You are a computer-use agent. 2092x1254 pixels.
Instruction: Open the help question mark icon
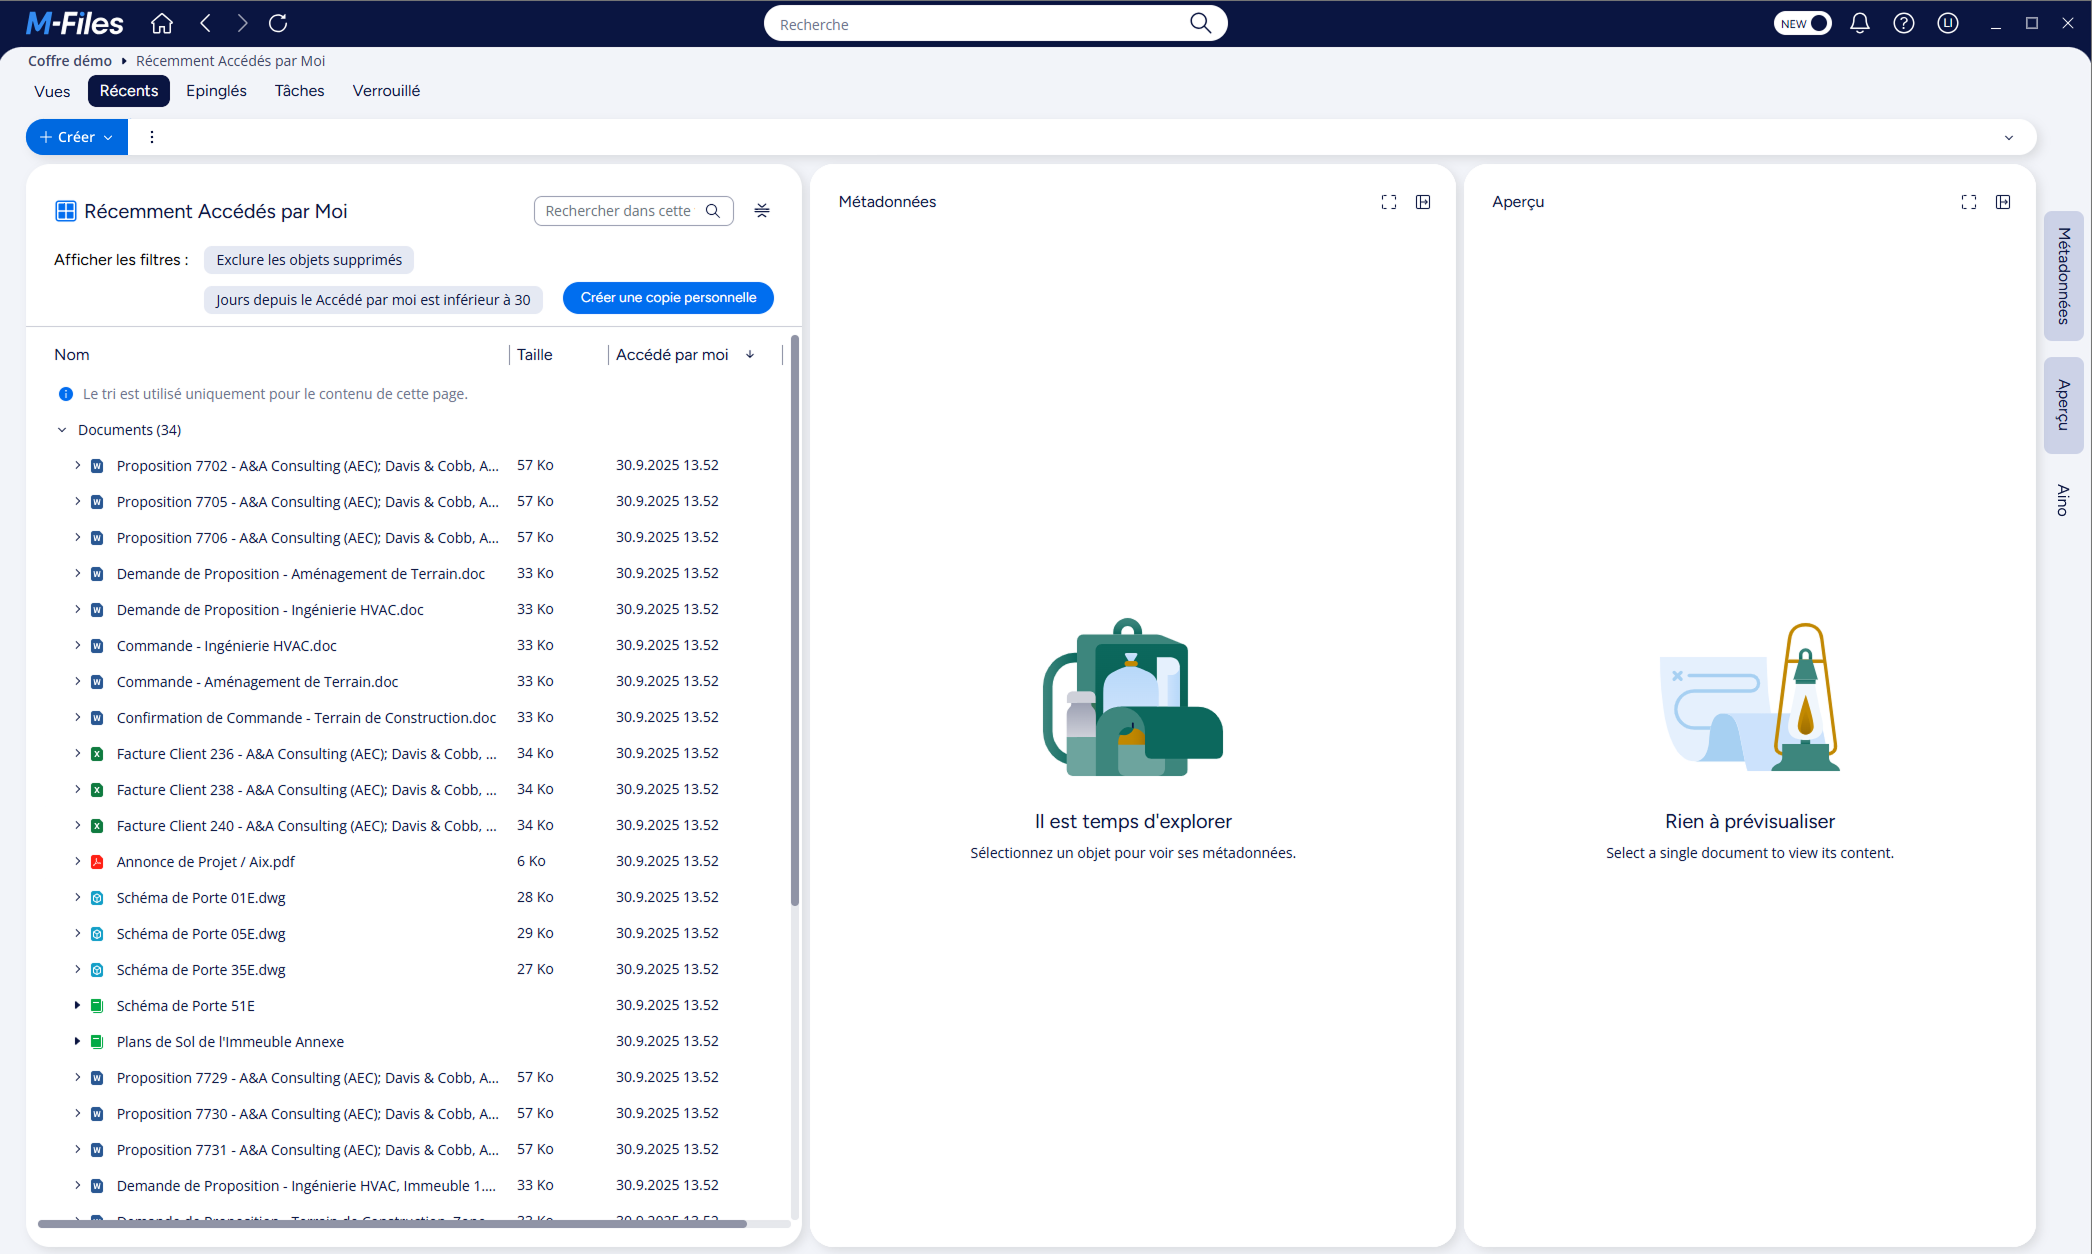point(1903,23)
